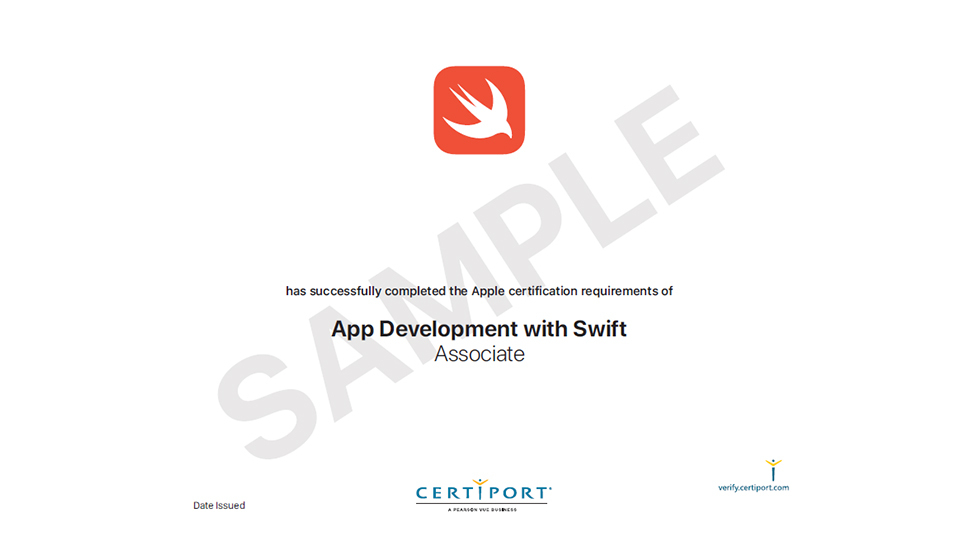This screenshot has height=540, width=960.
Task: Click the 'Associate' level text
Action: [x=479, y=354]
